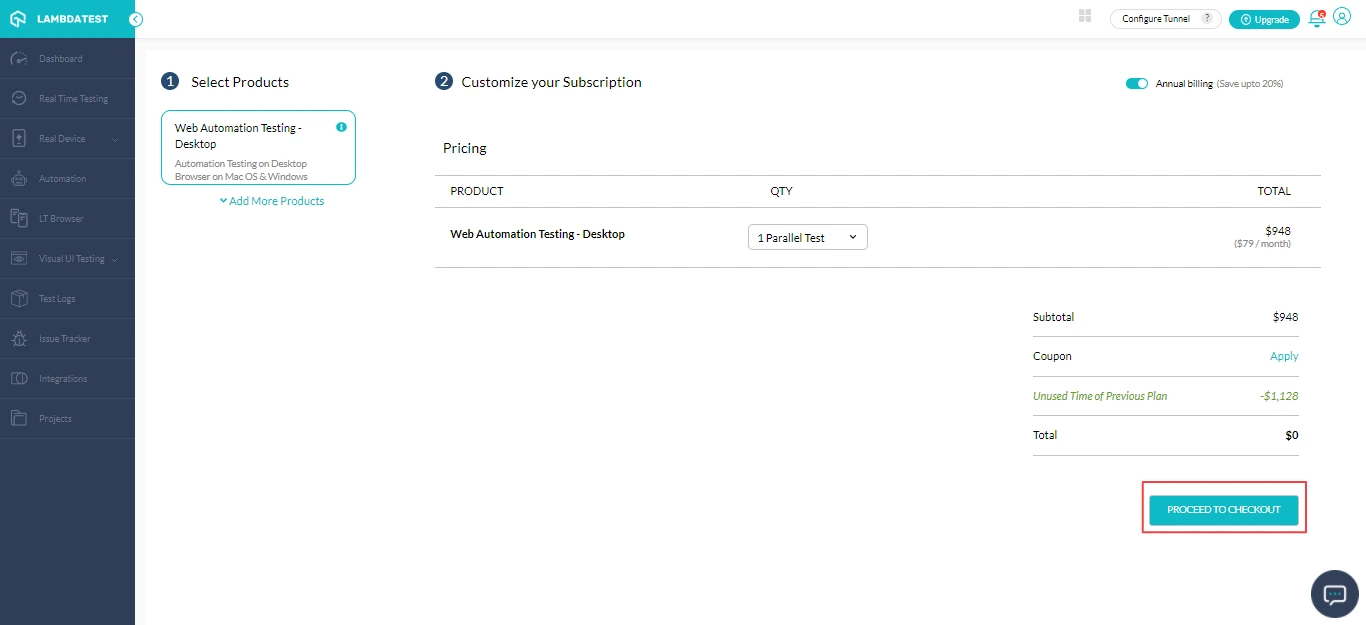The image size is (1366, 625).
Task: Open the notifications bell icon
Action: pos(1317,18)
